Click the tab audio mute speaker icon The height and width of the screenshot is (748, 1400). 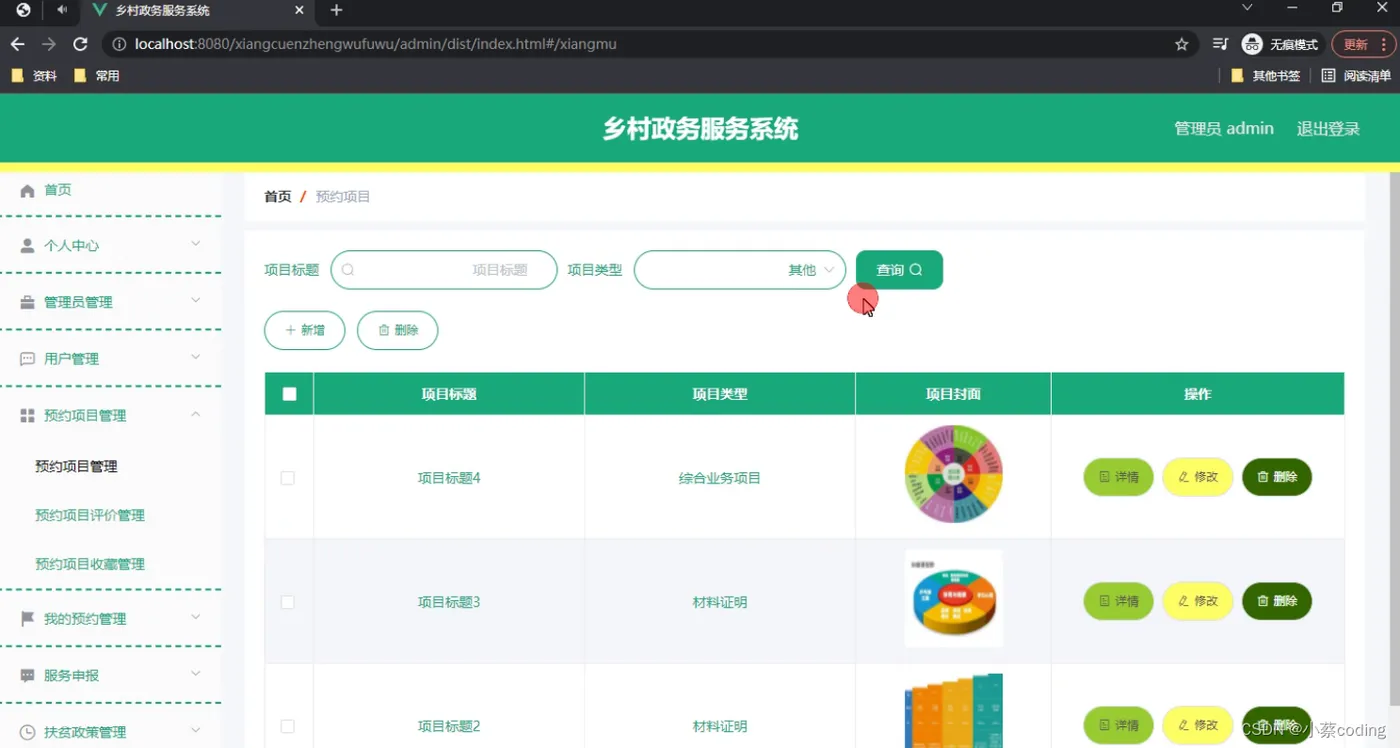pos(62,10)
